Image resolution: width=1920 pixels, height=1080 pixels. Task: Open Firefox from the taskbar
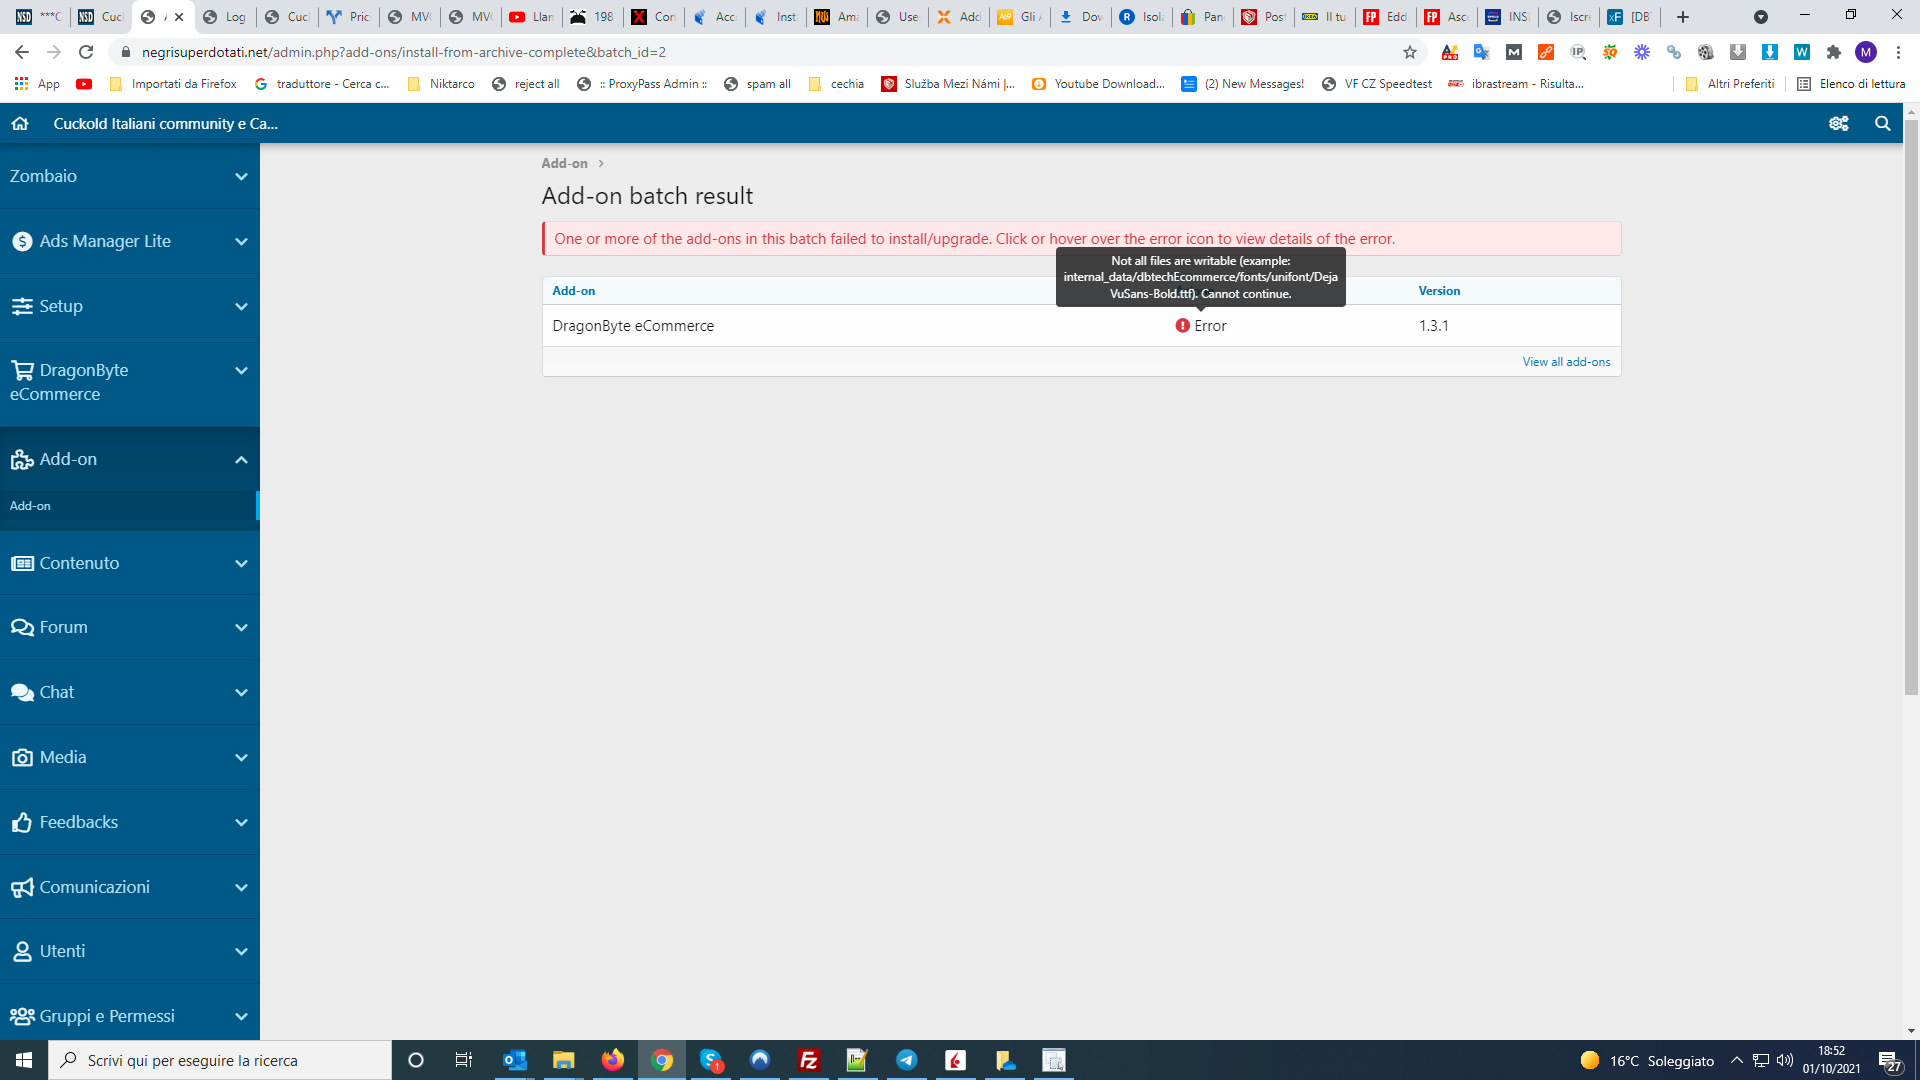coord(613,1060)
